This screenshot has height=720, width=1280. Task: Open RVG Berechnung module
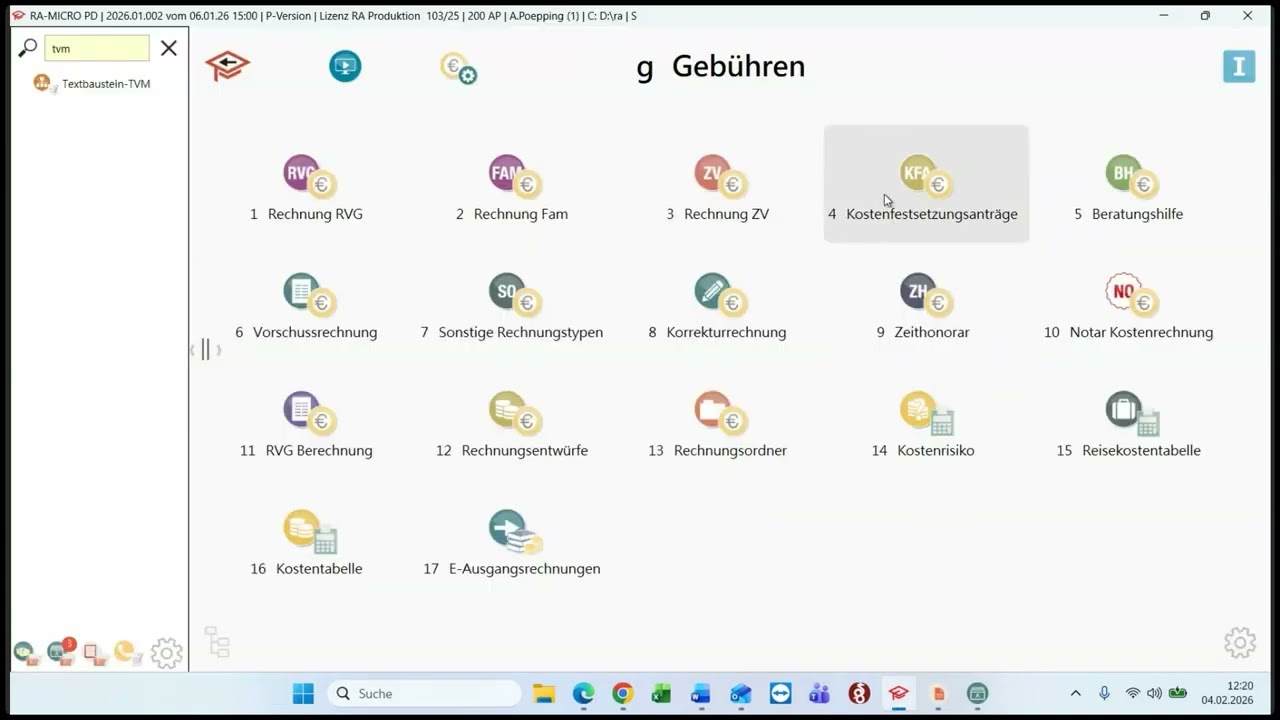click(306, 424)
